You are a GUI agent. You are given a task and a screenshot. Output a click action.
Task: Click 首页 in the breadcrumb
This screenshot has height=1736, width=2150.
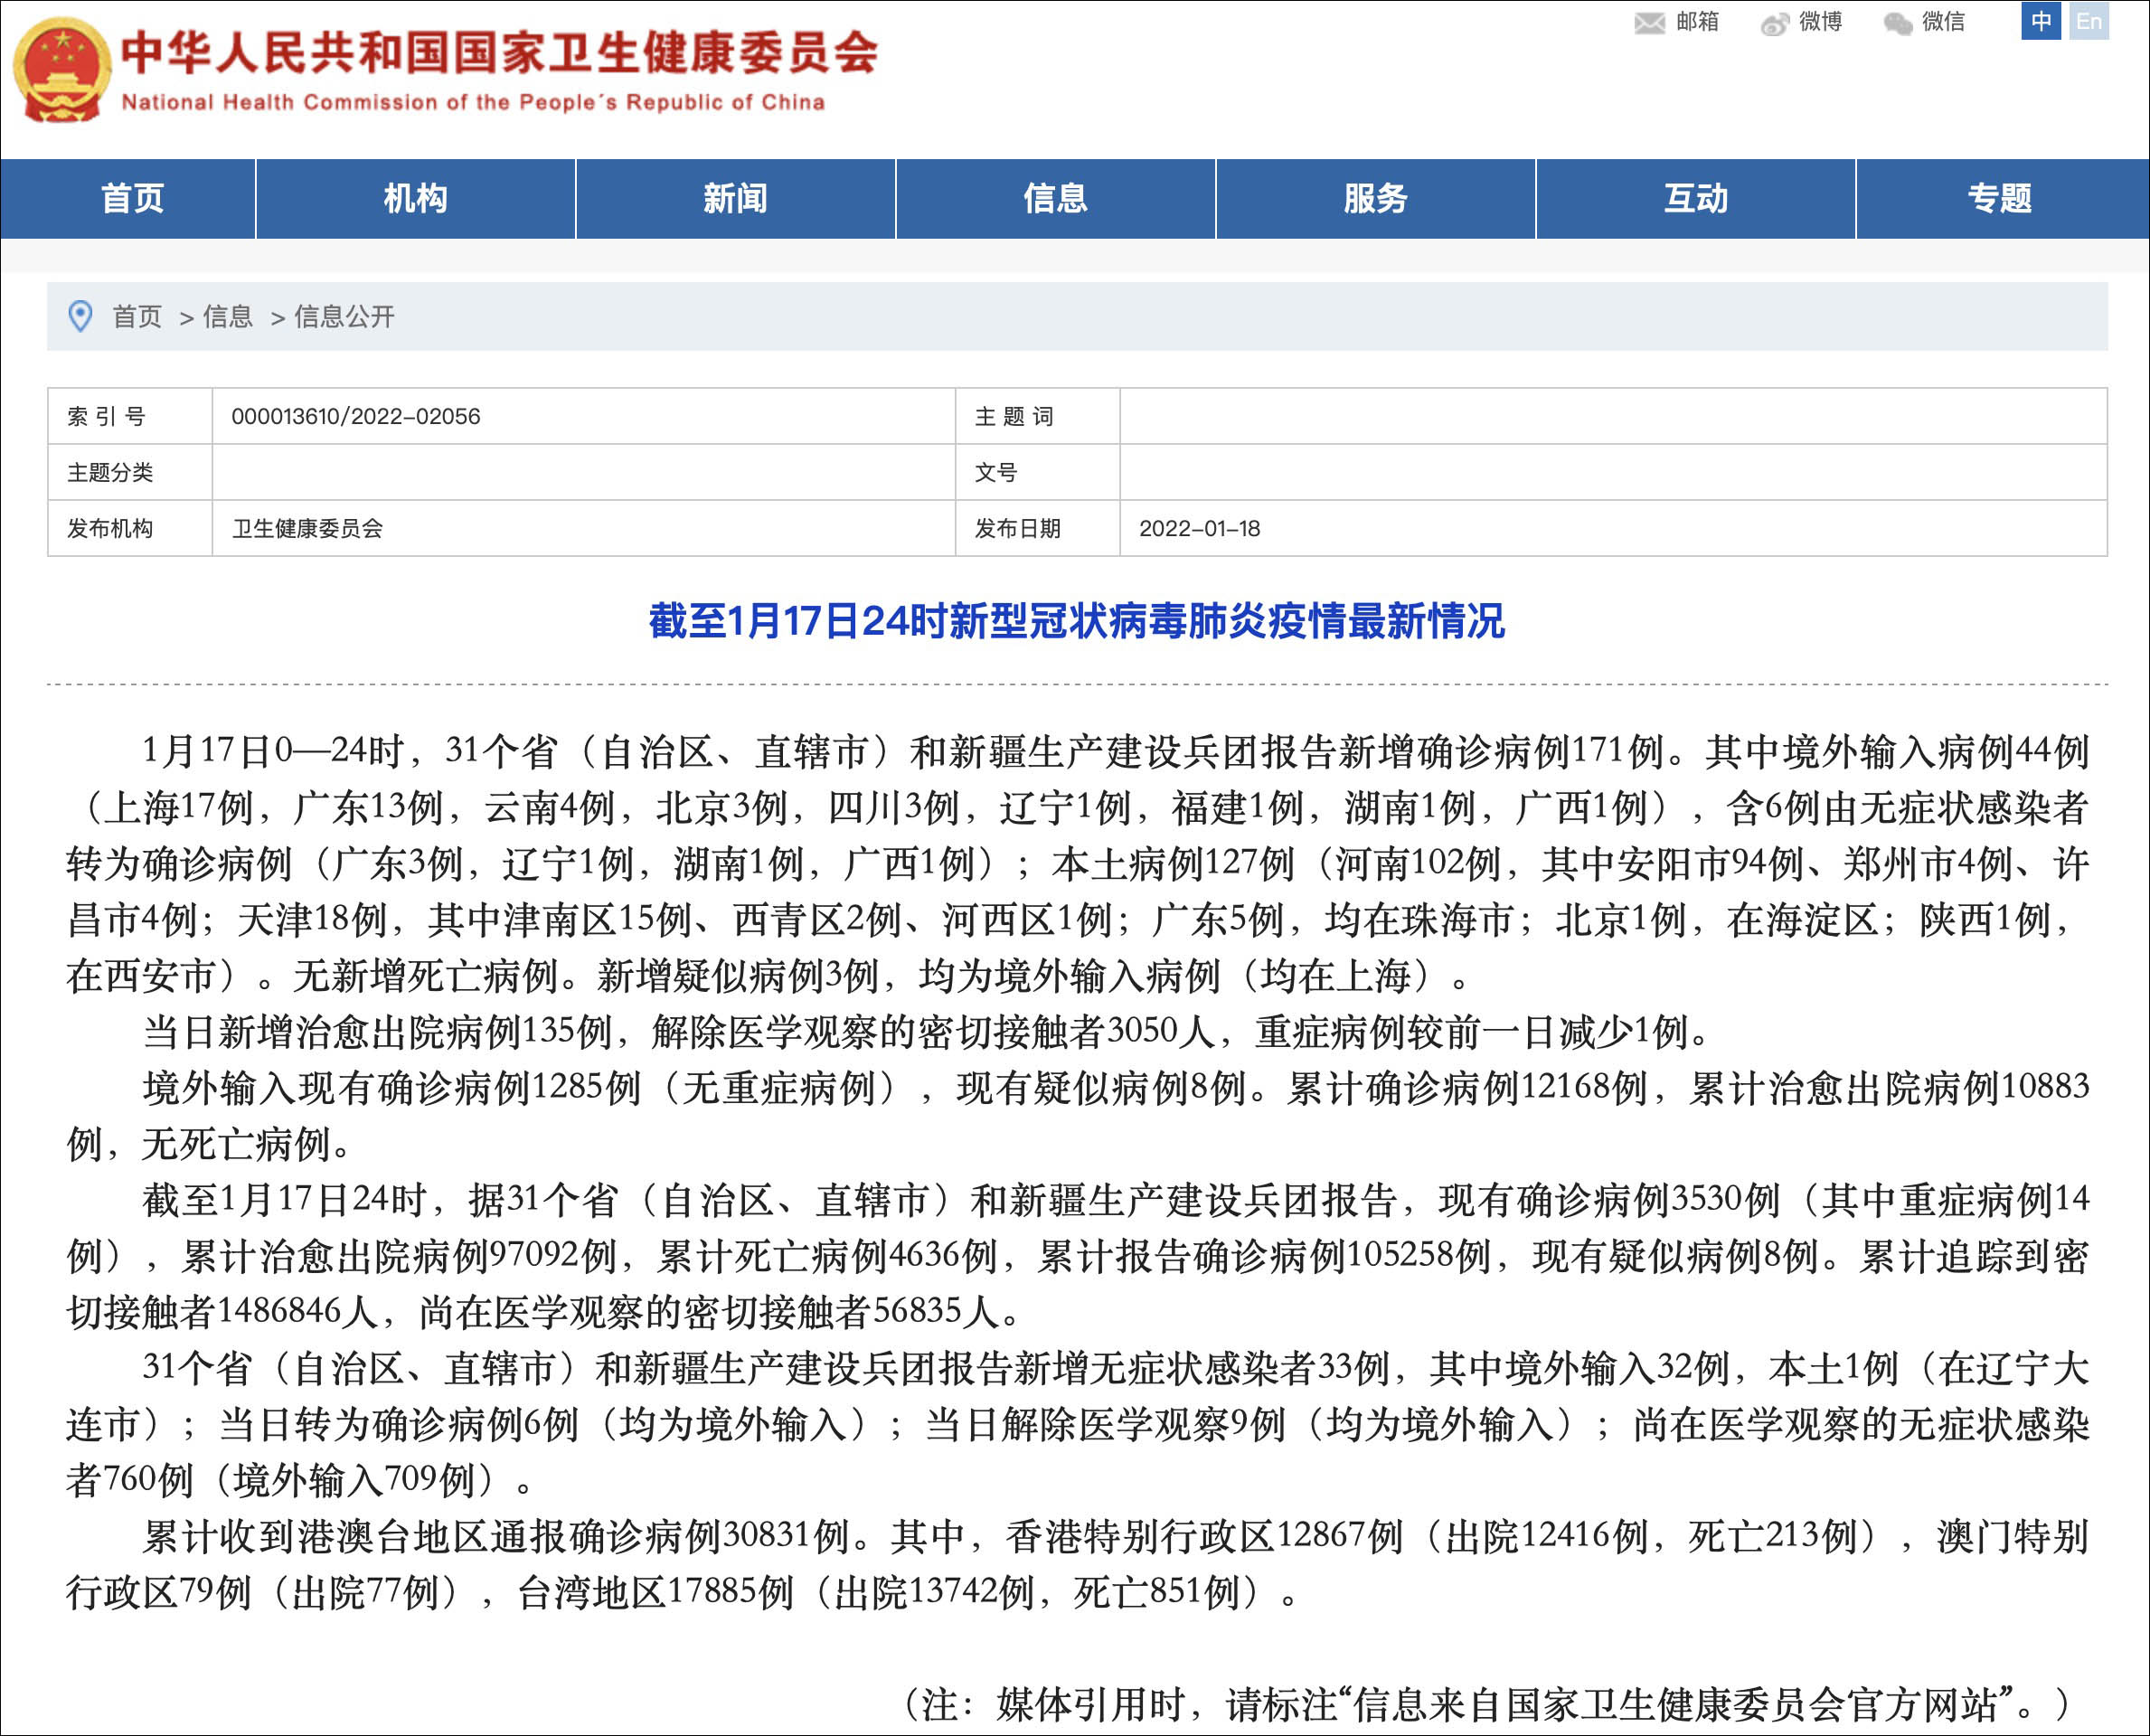click(x=137, y=317)
